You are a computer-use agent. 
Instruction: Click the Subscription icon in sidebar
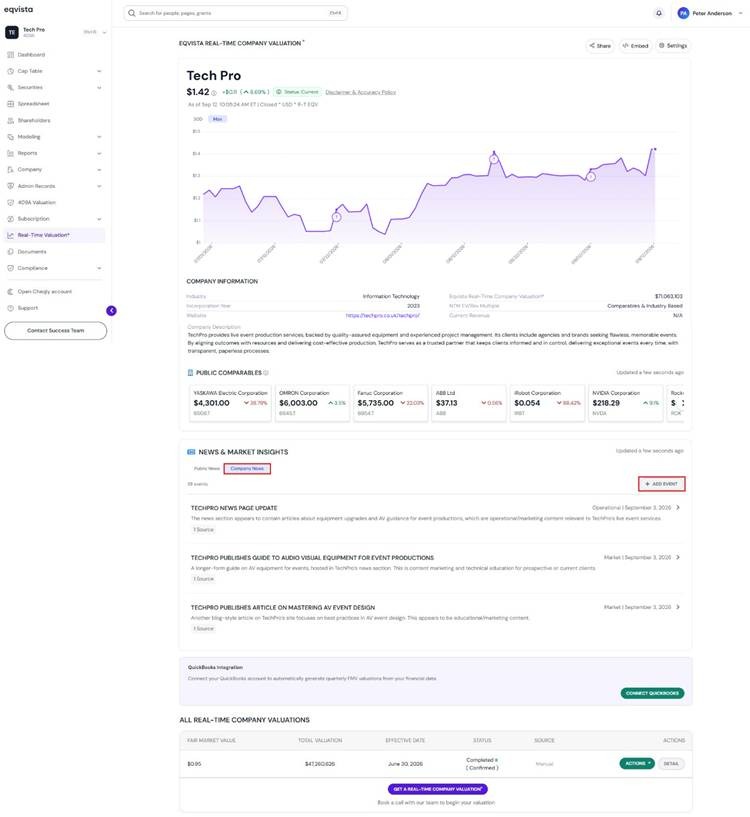pos(10,219)
